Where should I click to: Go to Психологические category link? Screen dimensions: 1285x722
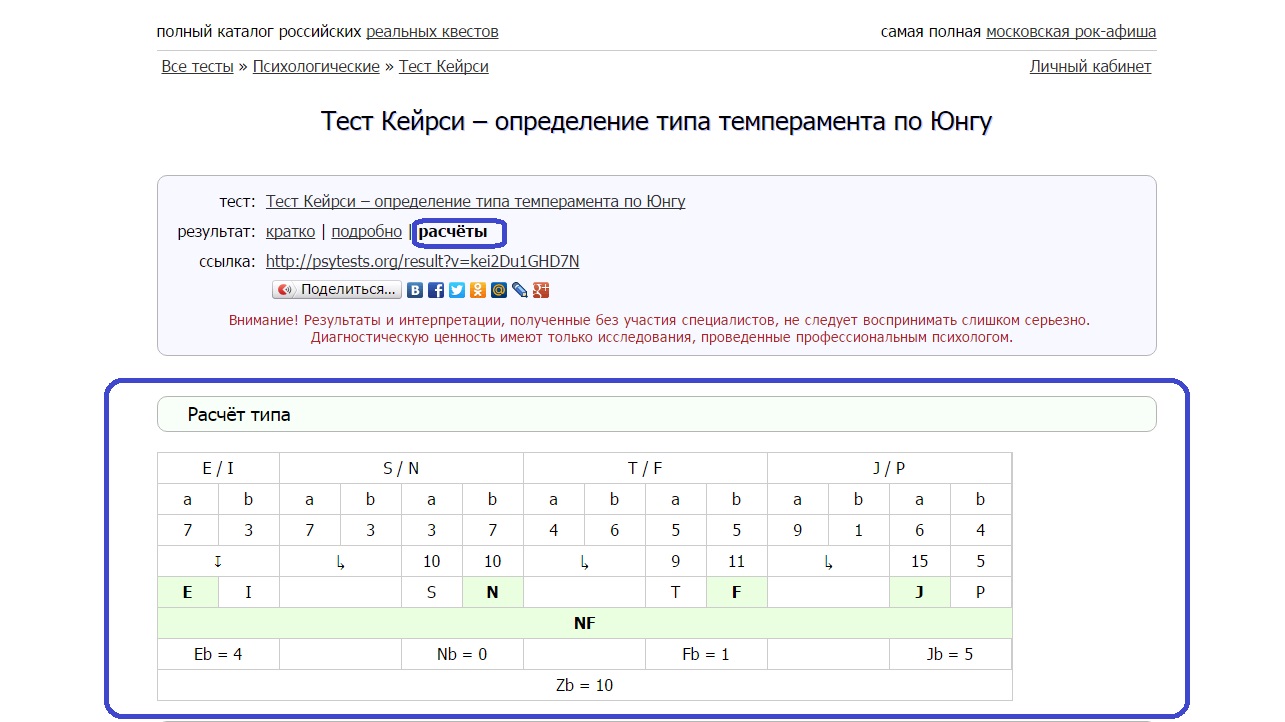click(x=316, y=67)
